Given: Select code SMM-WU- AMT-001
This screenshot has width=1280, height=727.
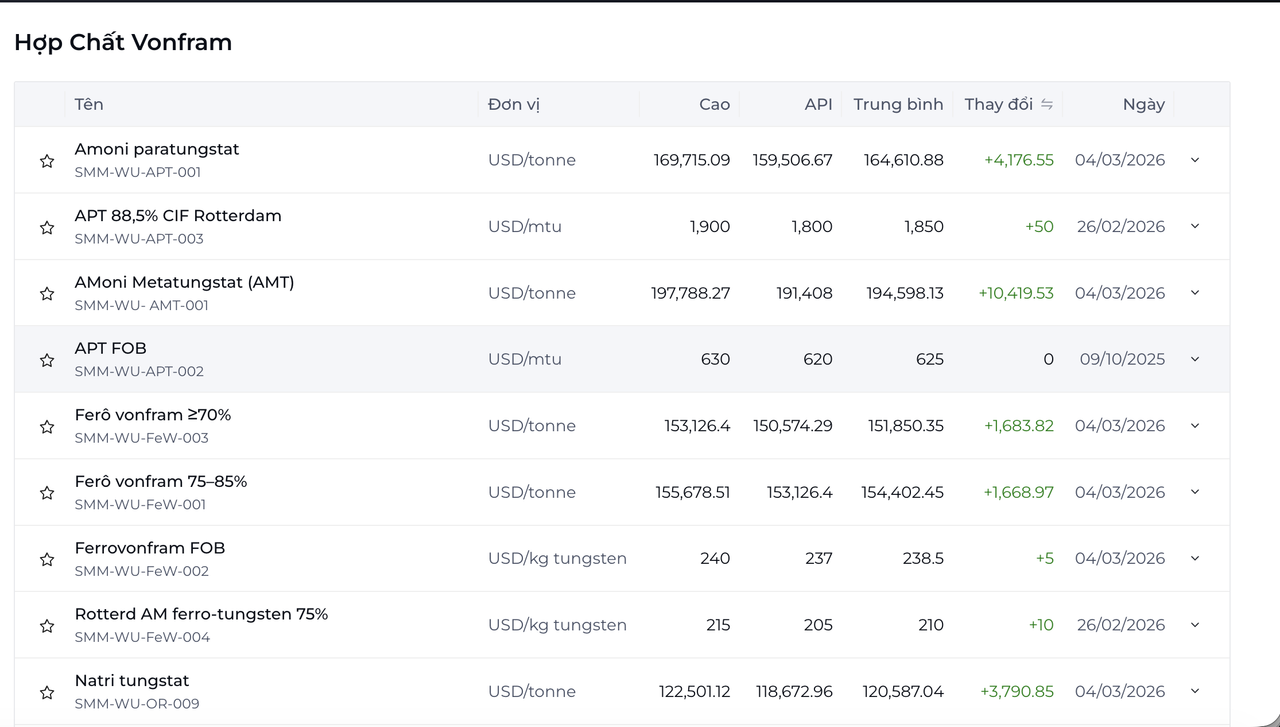Looking at the screenshot, I should [141, 305].
